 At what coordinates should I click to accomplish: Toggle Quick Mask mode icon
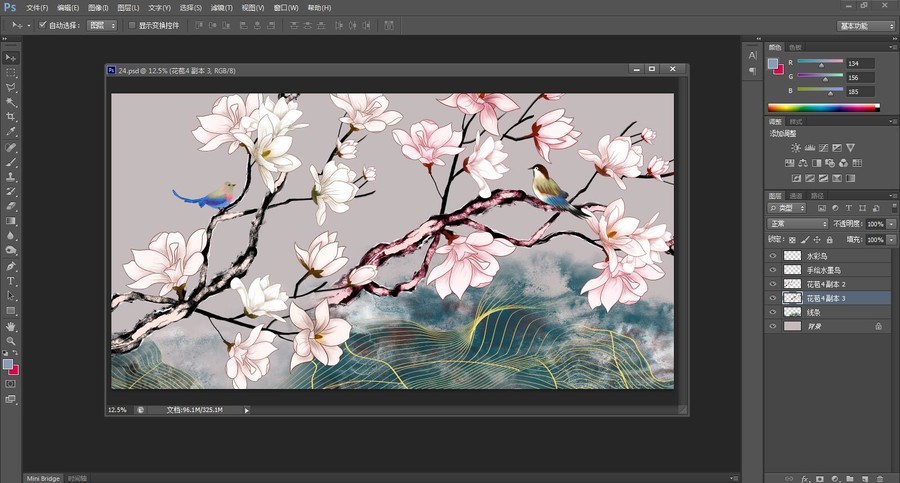[x=11, y=384]
